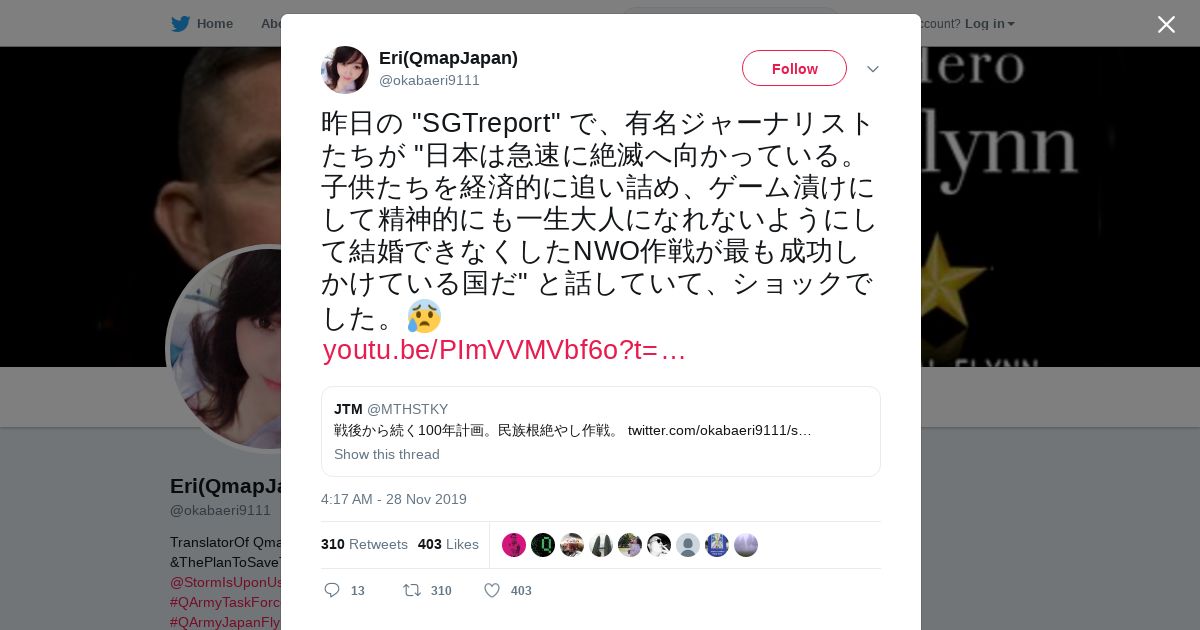Open the Log in dropdown
The height and width of the screenshot is (630, 1200).
(x=990, y=23)
